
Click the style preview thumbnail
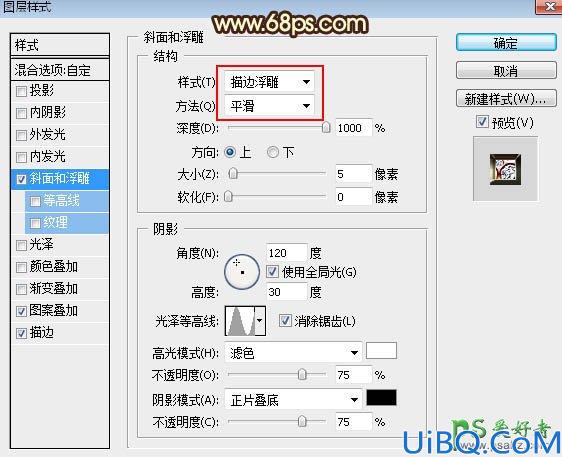(505, 169)
